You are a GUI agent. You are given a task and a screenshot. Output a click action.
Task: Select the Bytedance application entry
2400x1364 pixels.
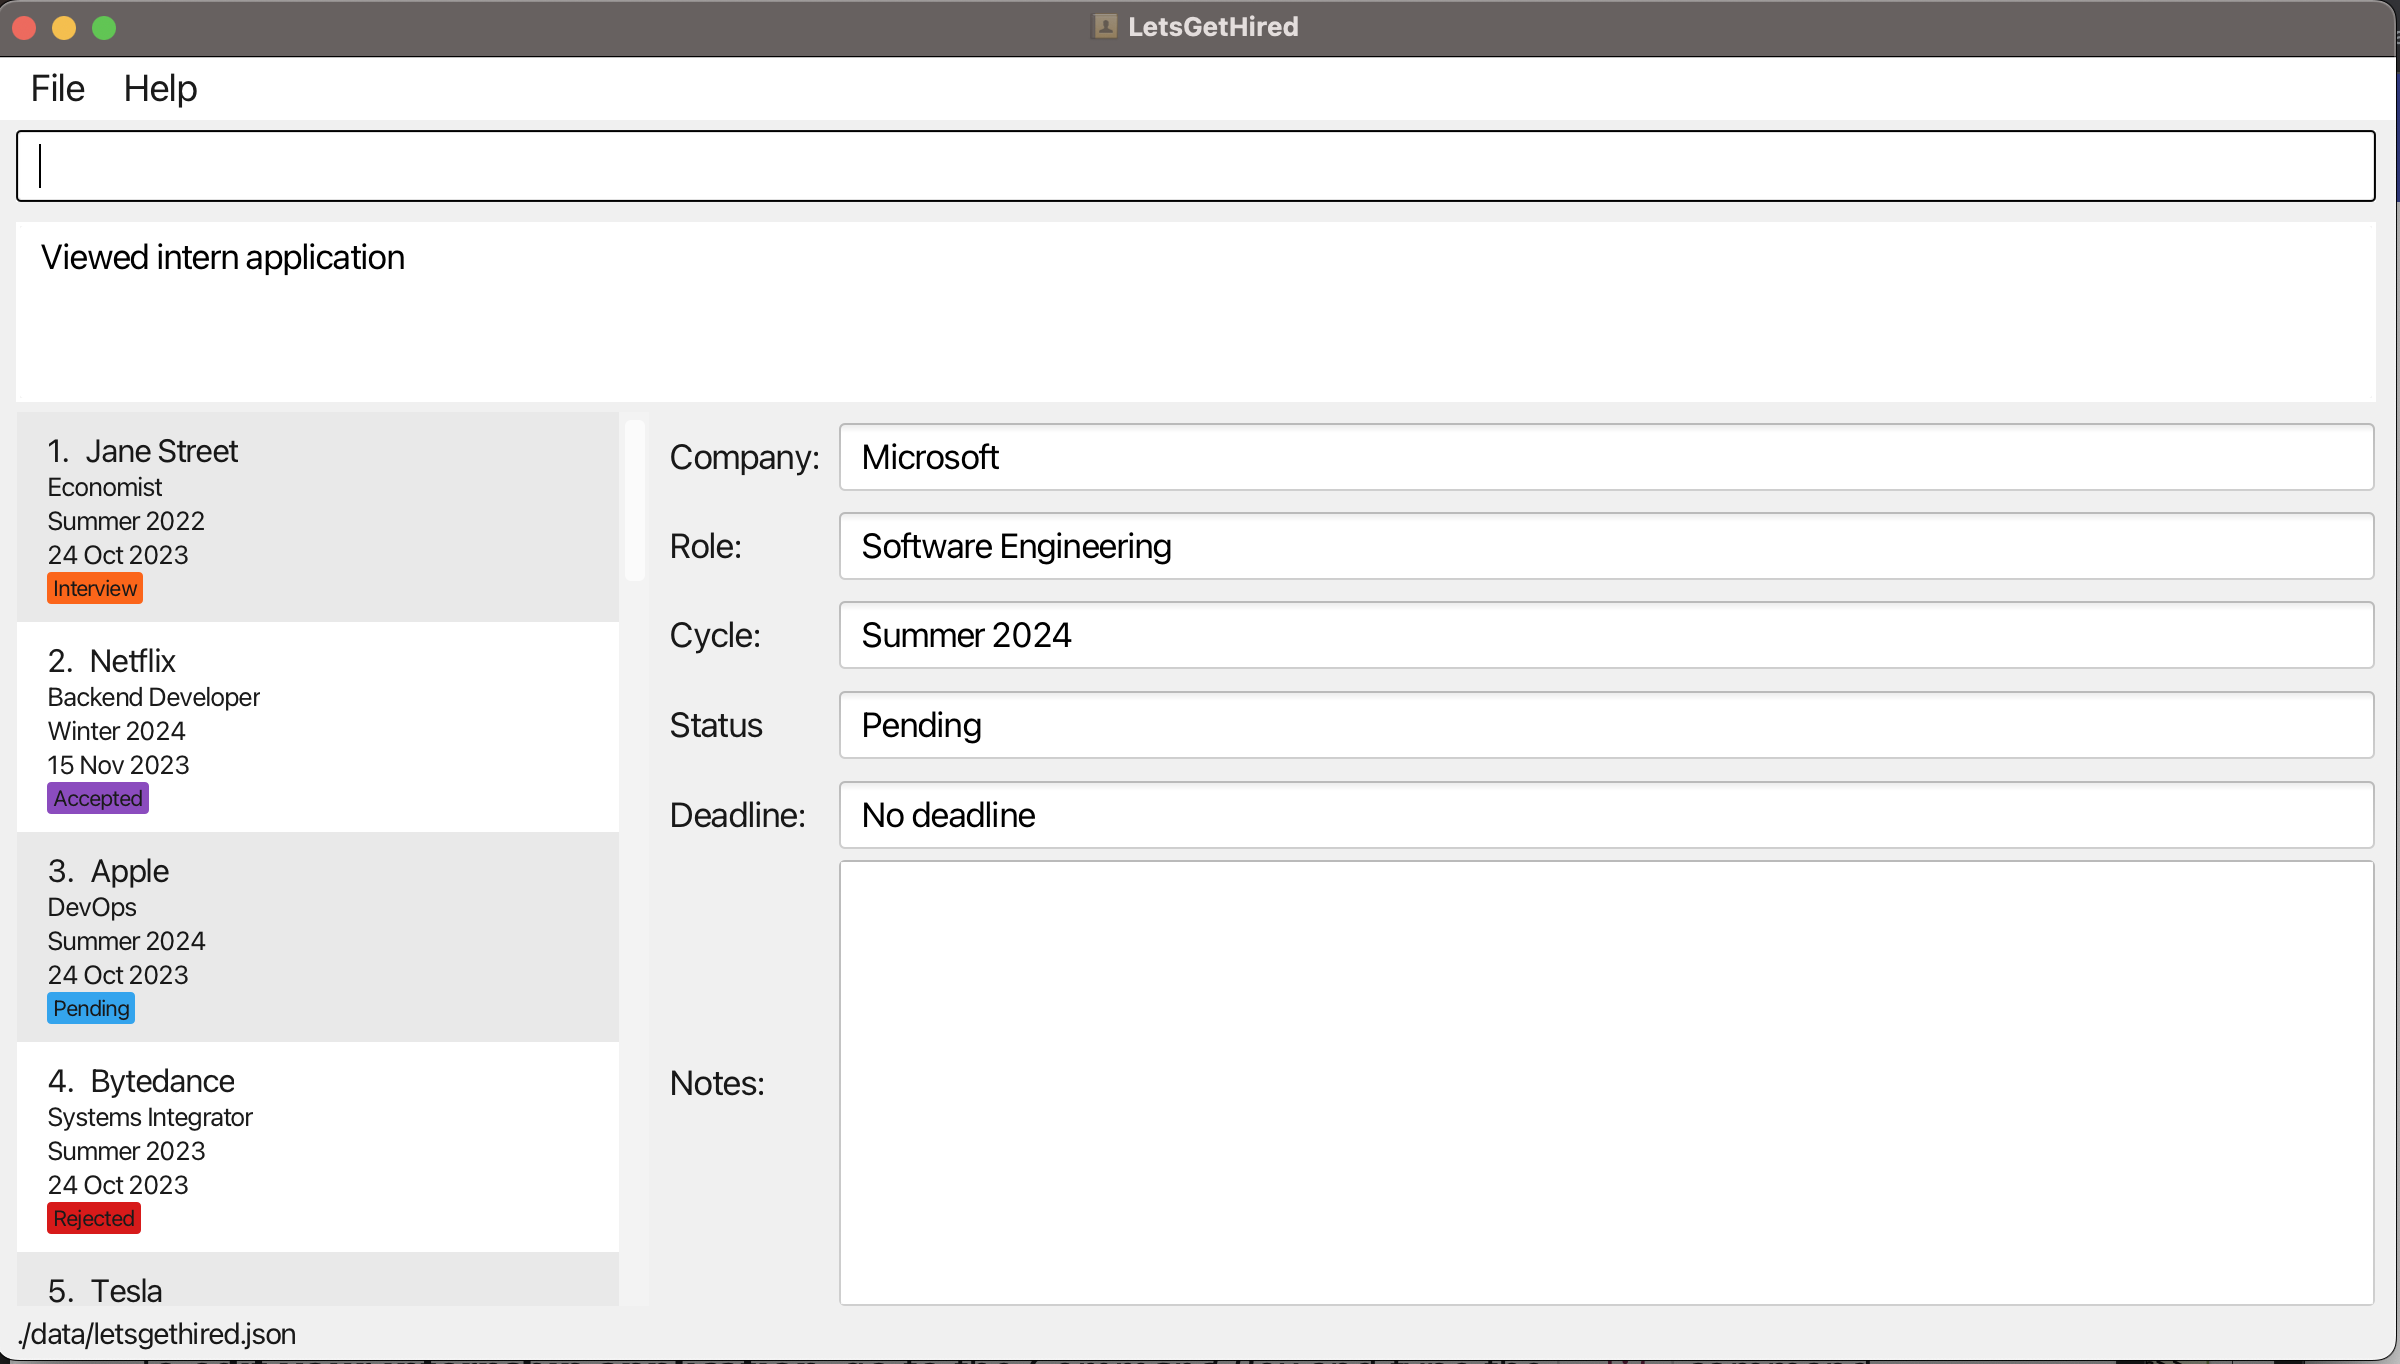coord(318,1147)
